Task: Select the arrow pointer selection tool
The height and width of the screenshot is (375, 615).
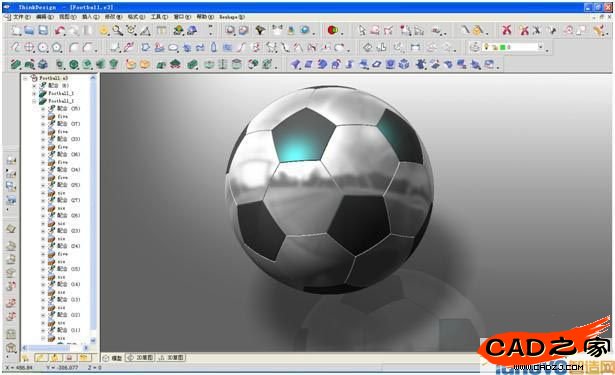Action: [x=362, y=30]
